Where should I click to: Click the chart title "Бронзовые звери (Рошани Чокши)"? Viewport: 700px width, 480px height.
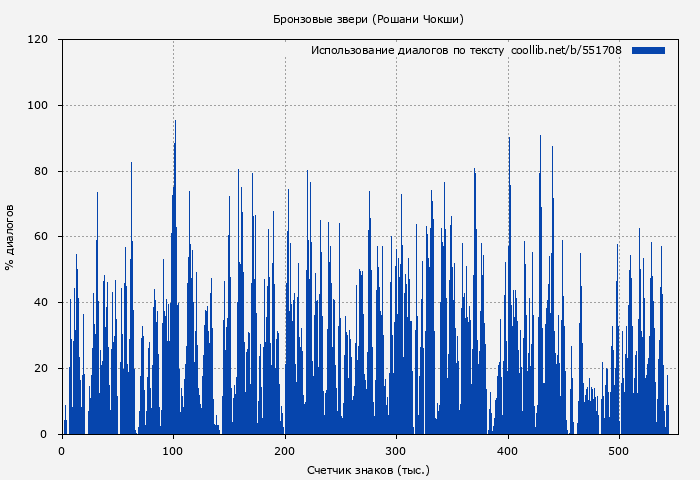368,19
